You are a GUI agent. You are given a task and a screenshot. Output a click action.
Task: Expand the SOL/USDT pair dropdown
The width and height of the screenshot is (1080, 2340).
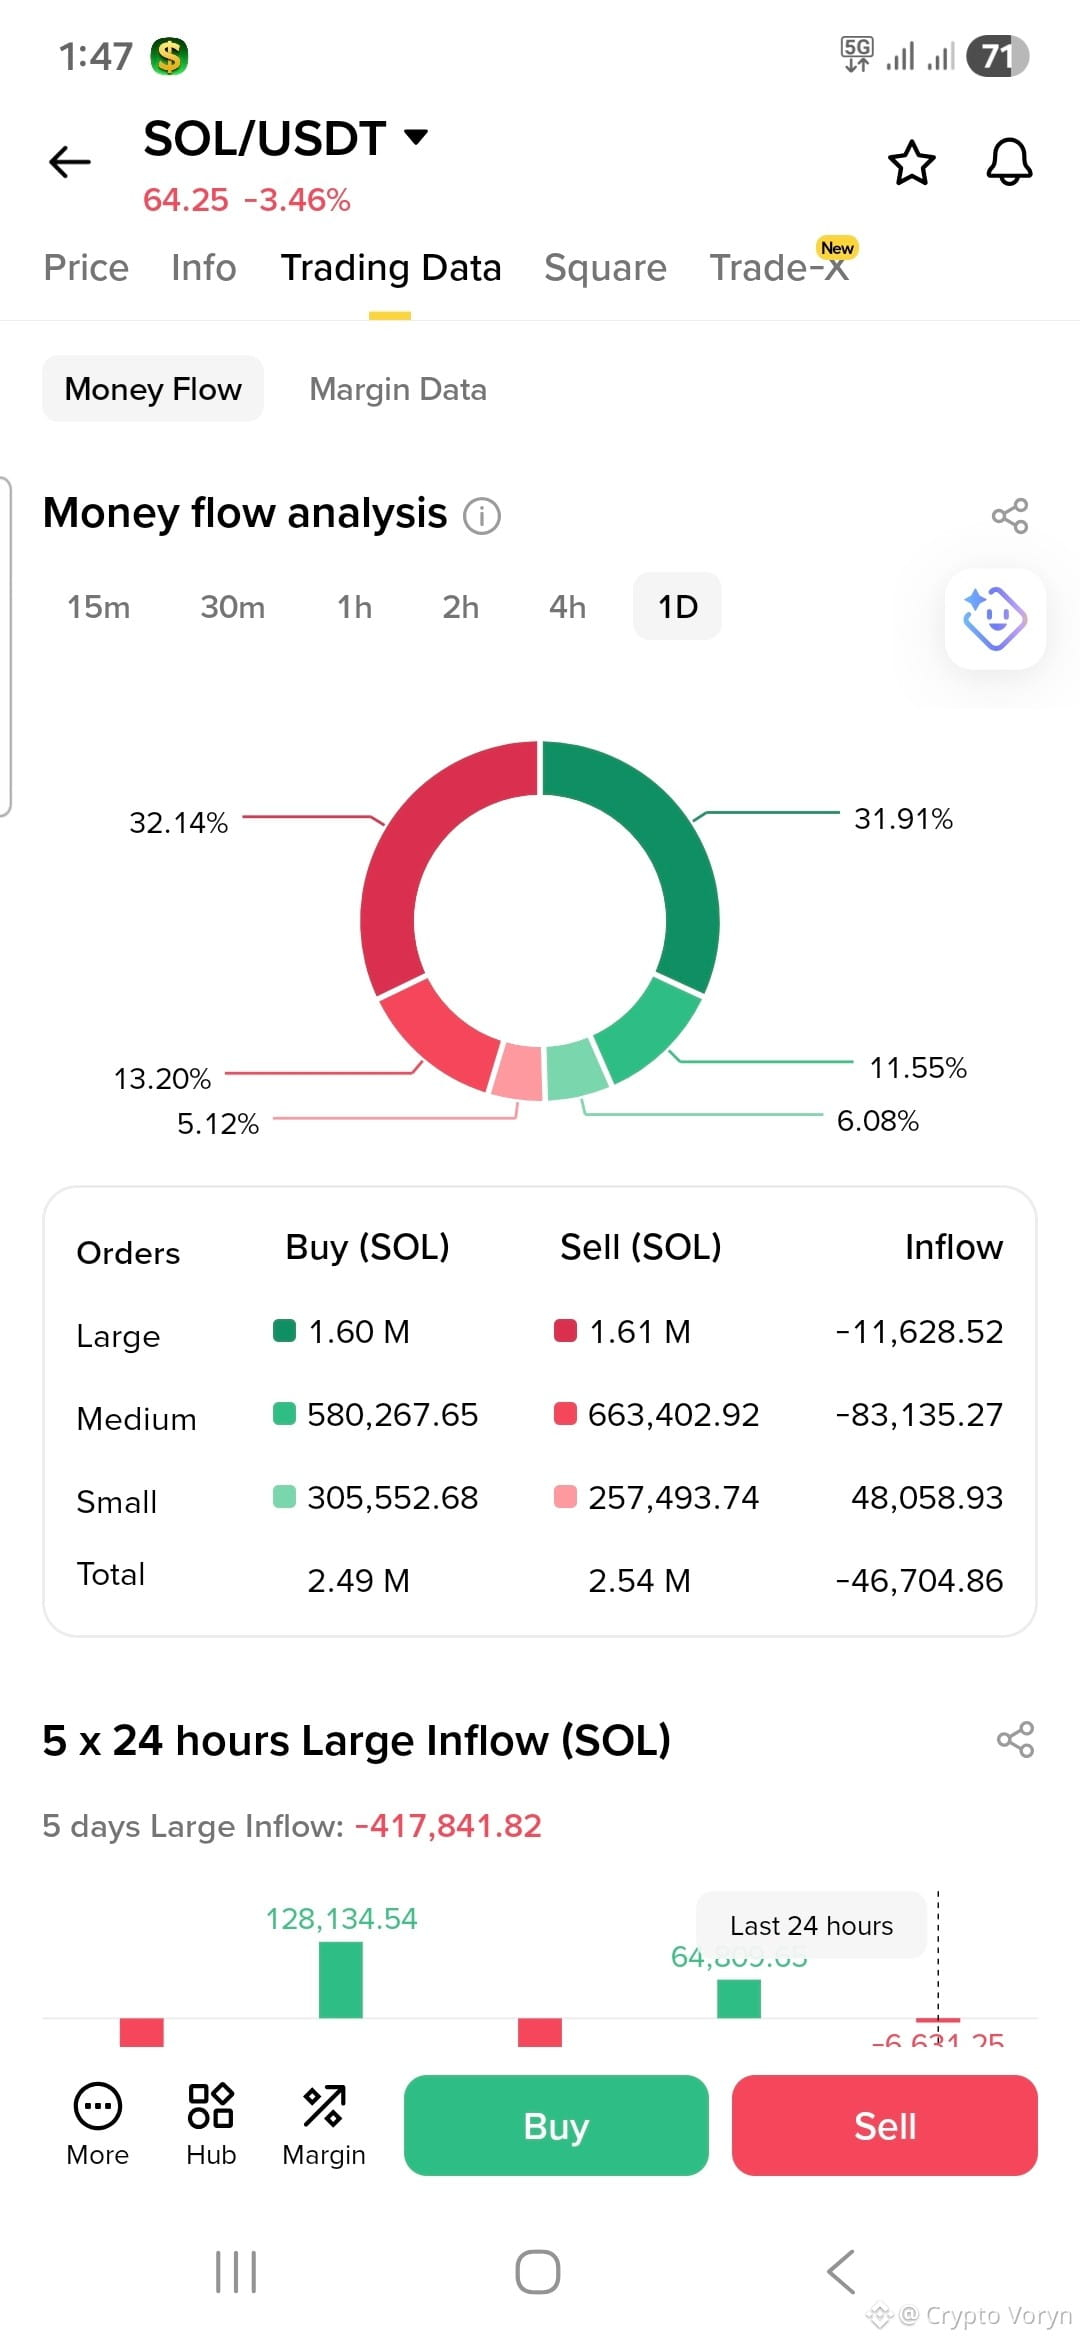point(415,136)
